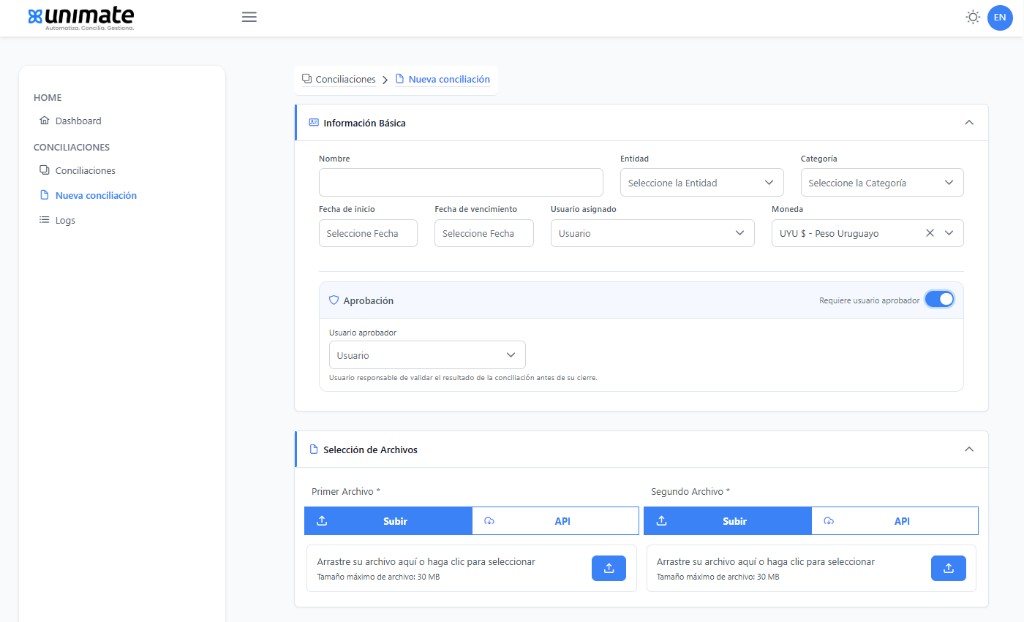The image size is (1024, 622).
Task: Click the Selección de Archivos heading text
Action: (x=370, y=450)
